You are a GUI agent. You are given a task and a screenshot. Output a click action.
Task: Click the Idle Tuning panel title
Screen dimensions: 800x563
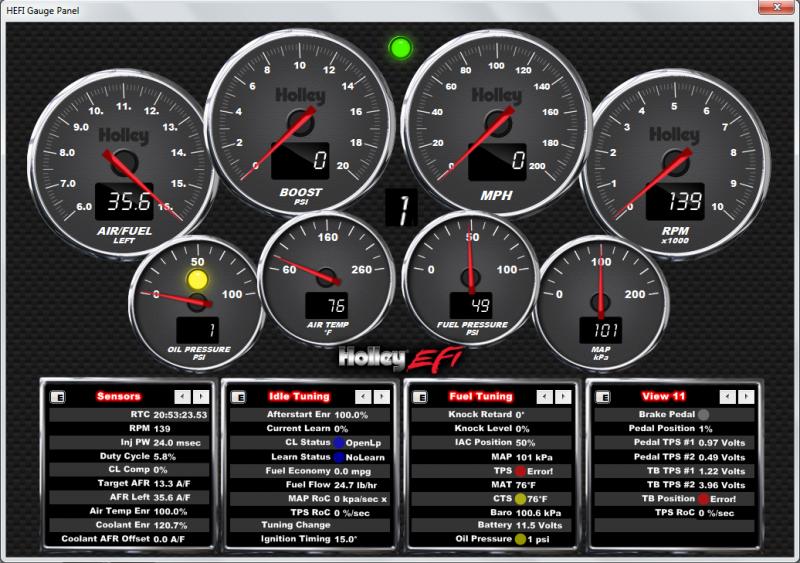click(299, 396)
